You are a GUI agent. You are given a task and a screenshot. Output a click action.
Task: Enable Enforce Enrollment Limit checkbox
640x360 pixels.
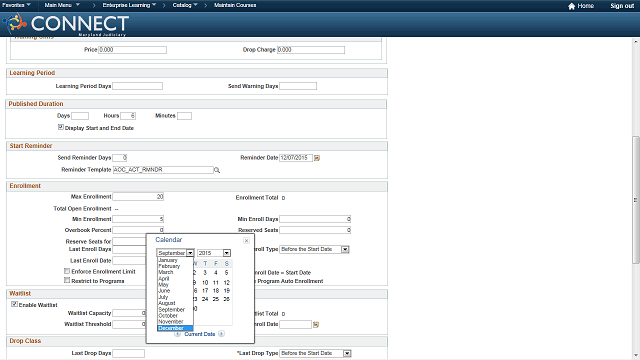point(67,271)
